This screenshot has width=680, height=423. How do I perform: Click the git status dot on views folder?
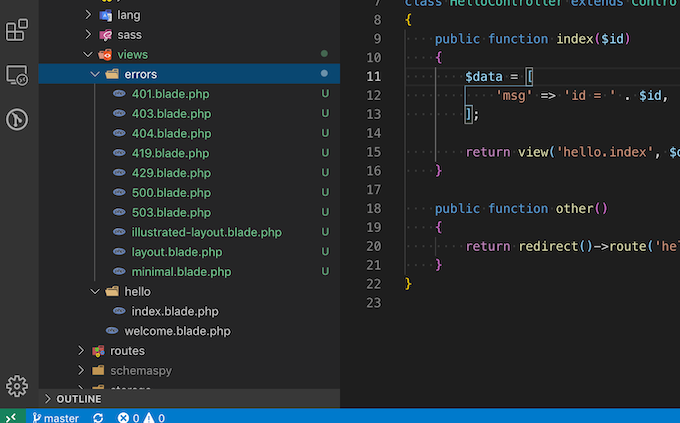[x=324, y=53]
